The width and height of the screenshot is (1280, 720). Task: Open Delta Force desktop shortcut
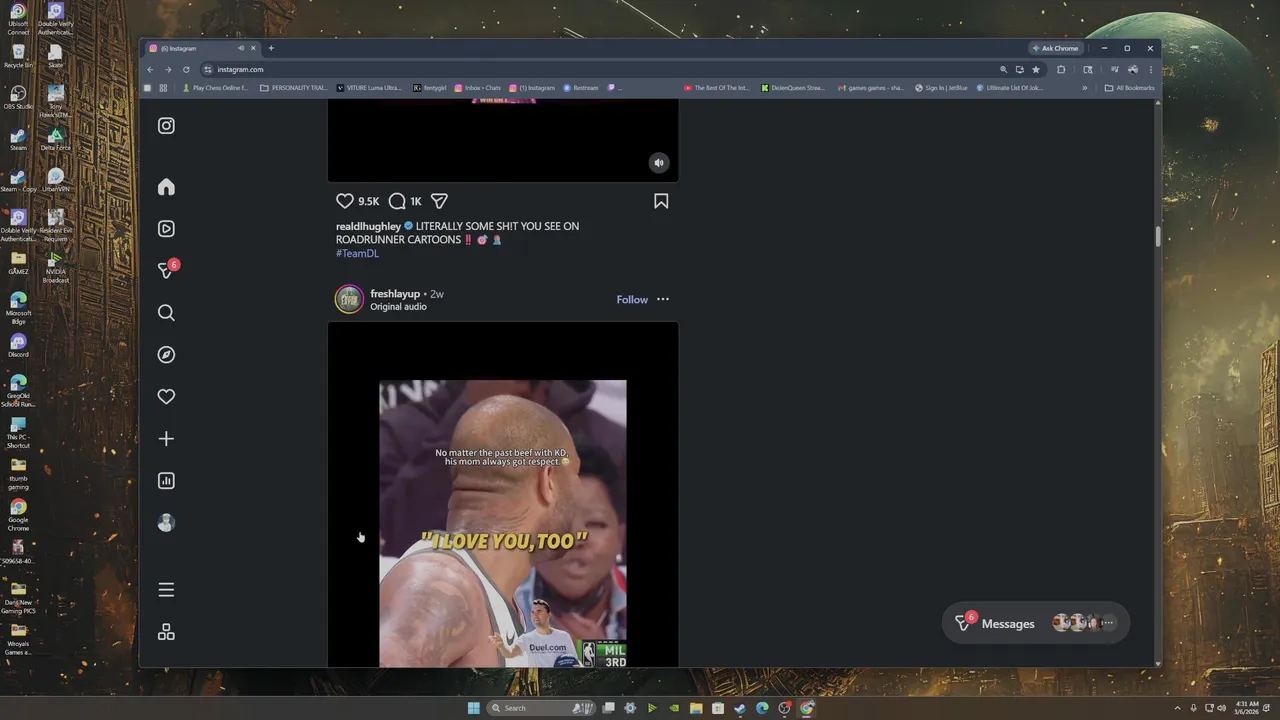click(x=56, y=139)
